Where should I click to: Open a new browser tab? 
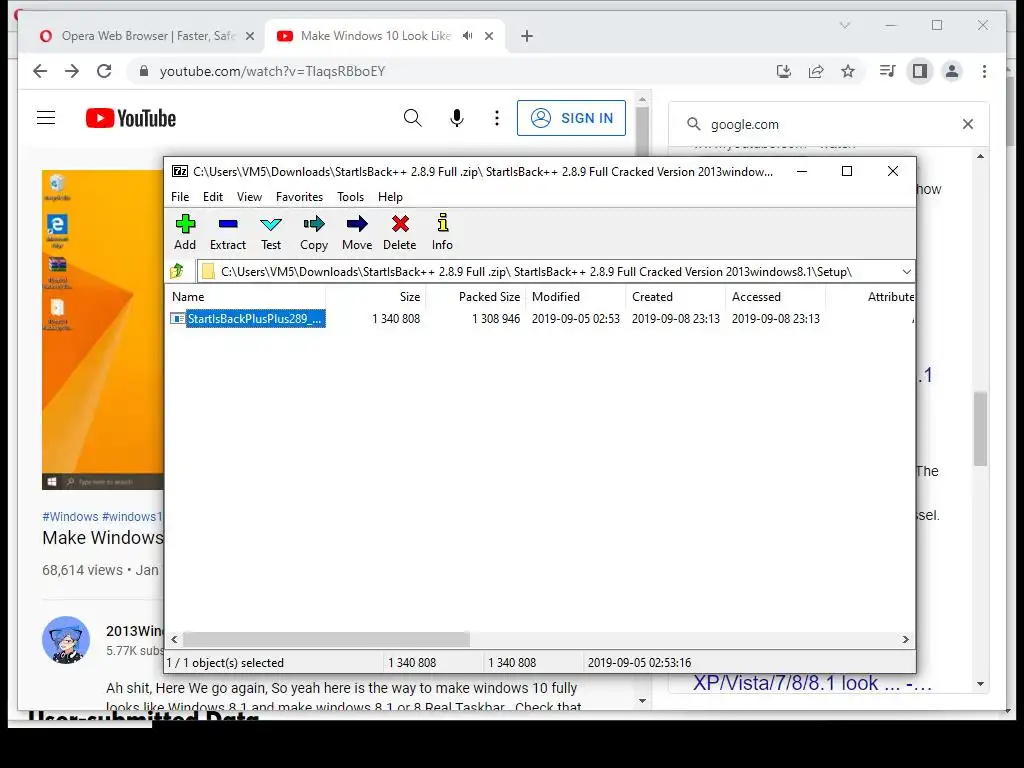click(527, 36)
